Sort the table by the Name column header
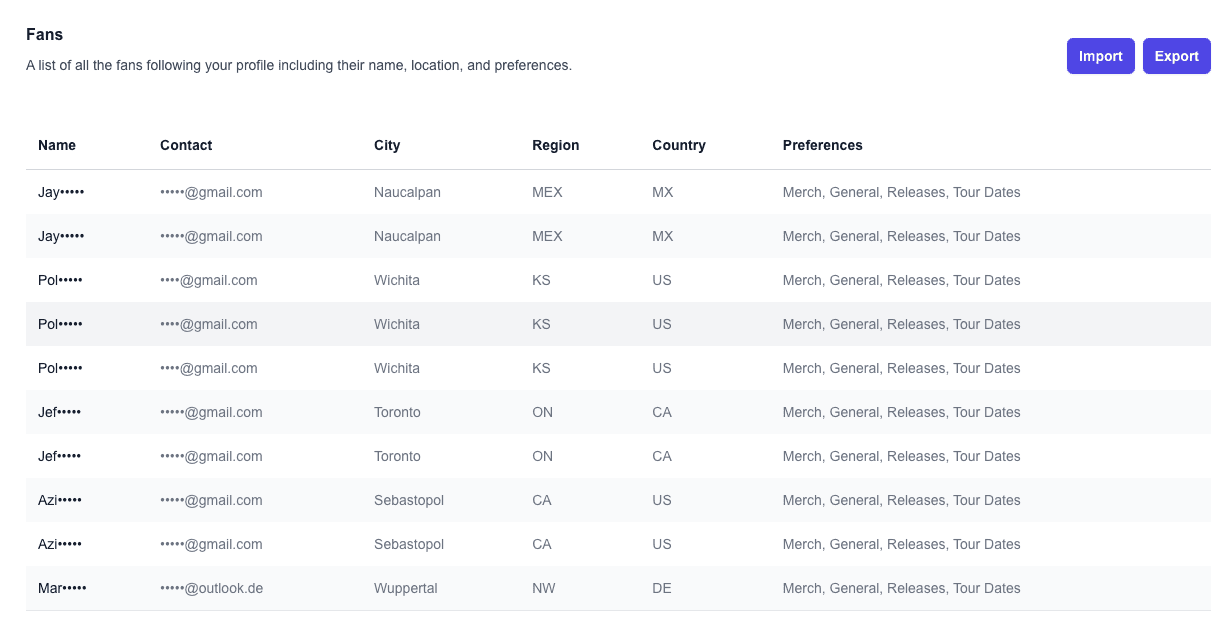This screenshot has height=623, width=1228. (57, 145)
